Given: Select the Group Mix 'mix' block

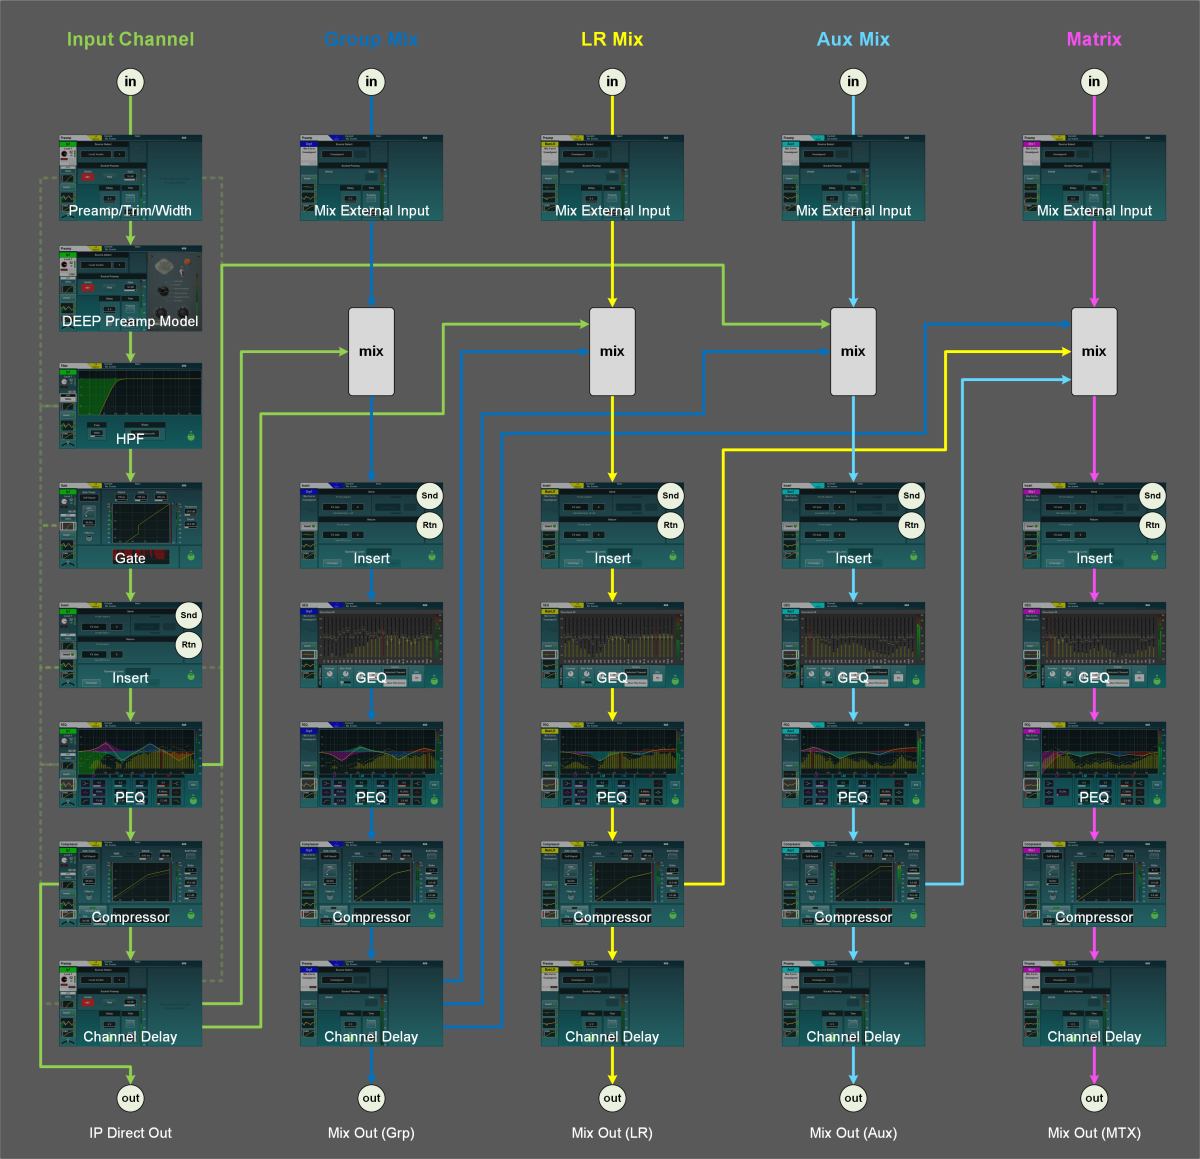Looking at the screenshot, I should click(371, 351).
